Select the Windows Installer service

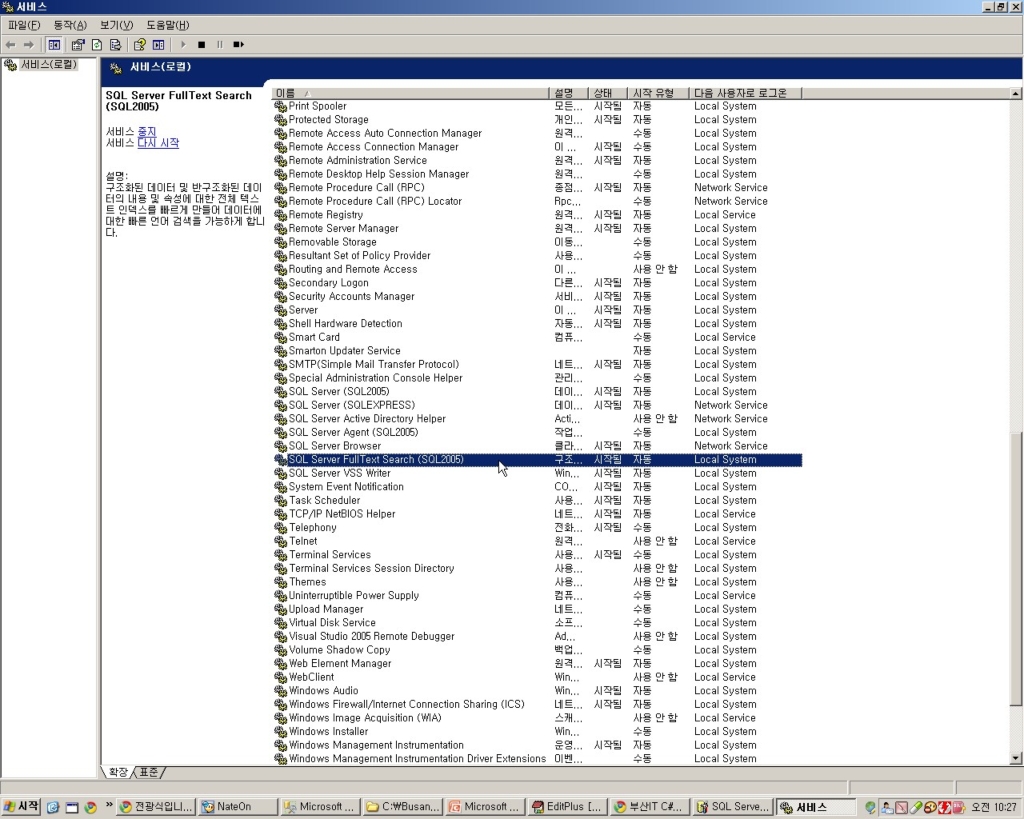click(x=537, y=731)
